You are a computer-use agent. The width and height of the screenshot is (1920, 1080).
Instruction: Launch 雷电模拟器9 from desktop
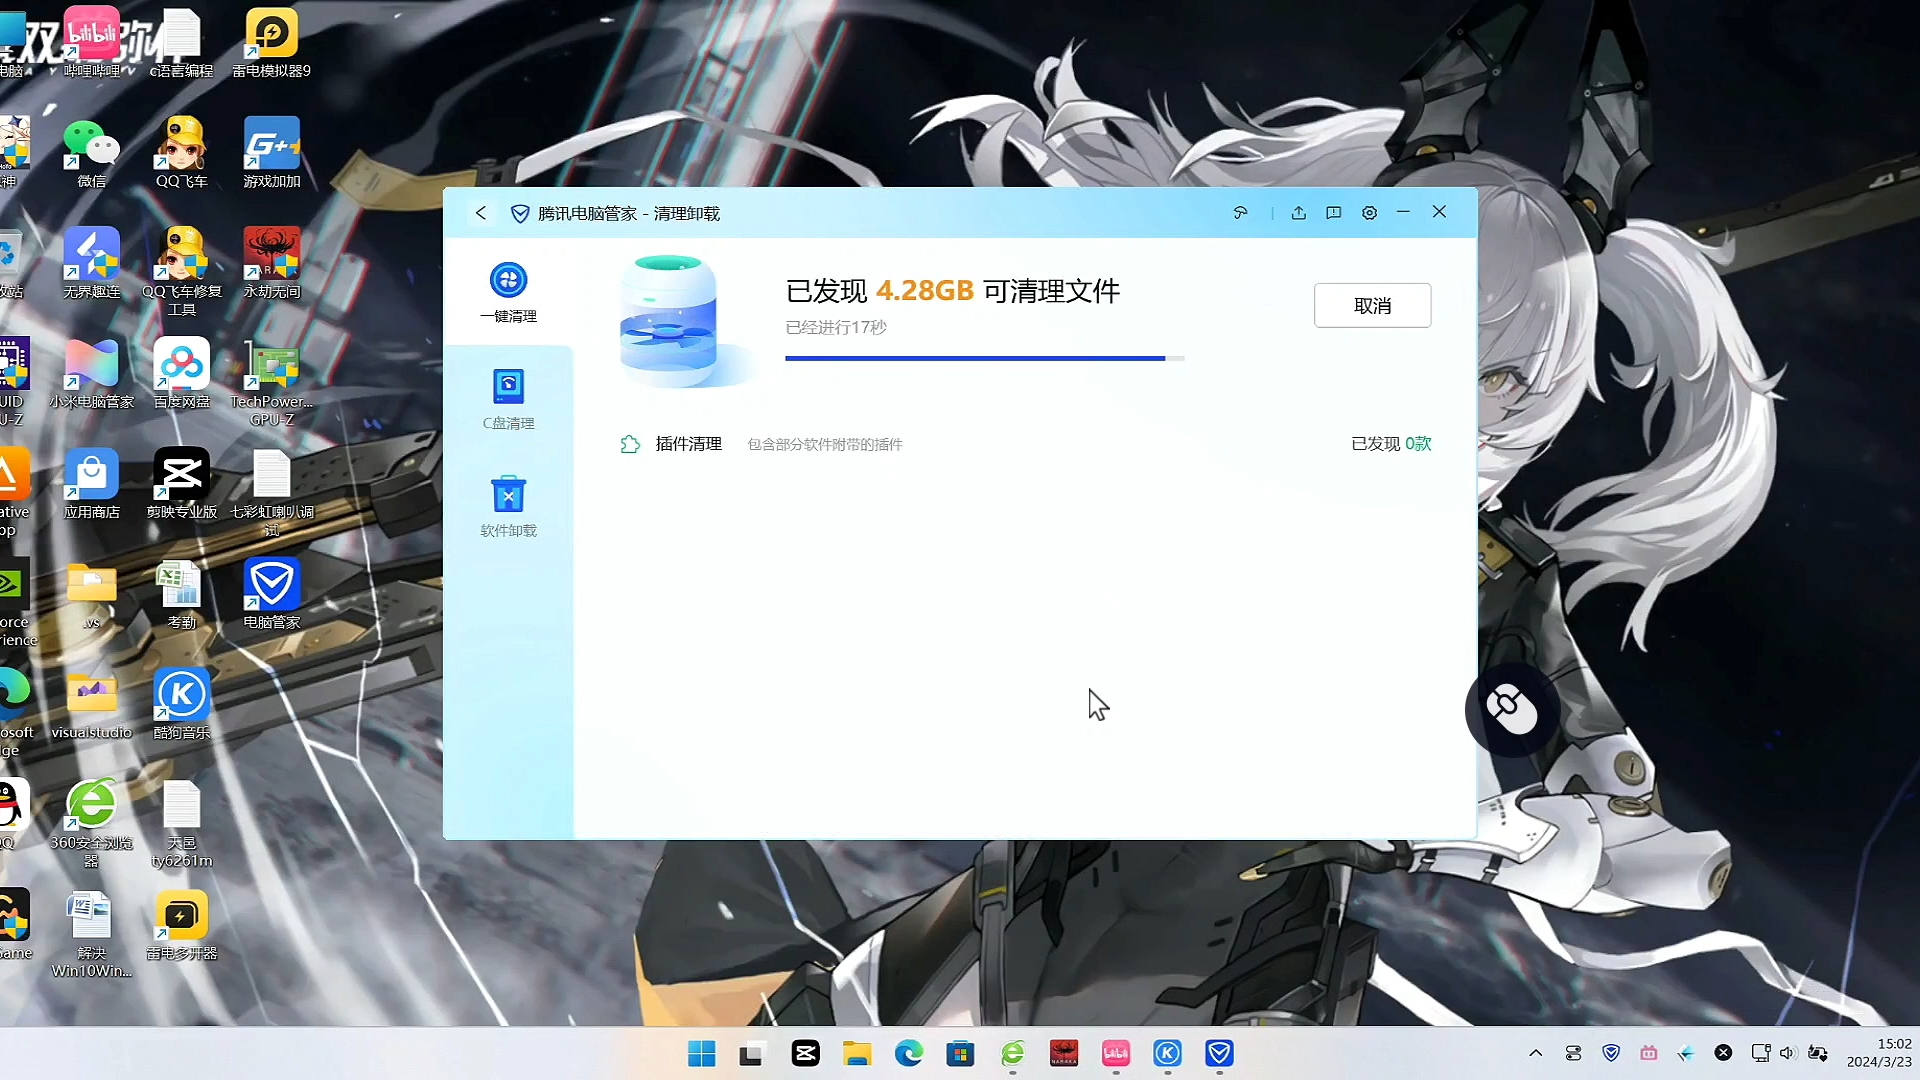[x=271, y=42]
